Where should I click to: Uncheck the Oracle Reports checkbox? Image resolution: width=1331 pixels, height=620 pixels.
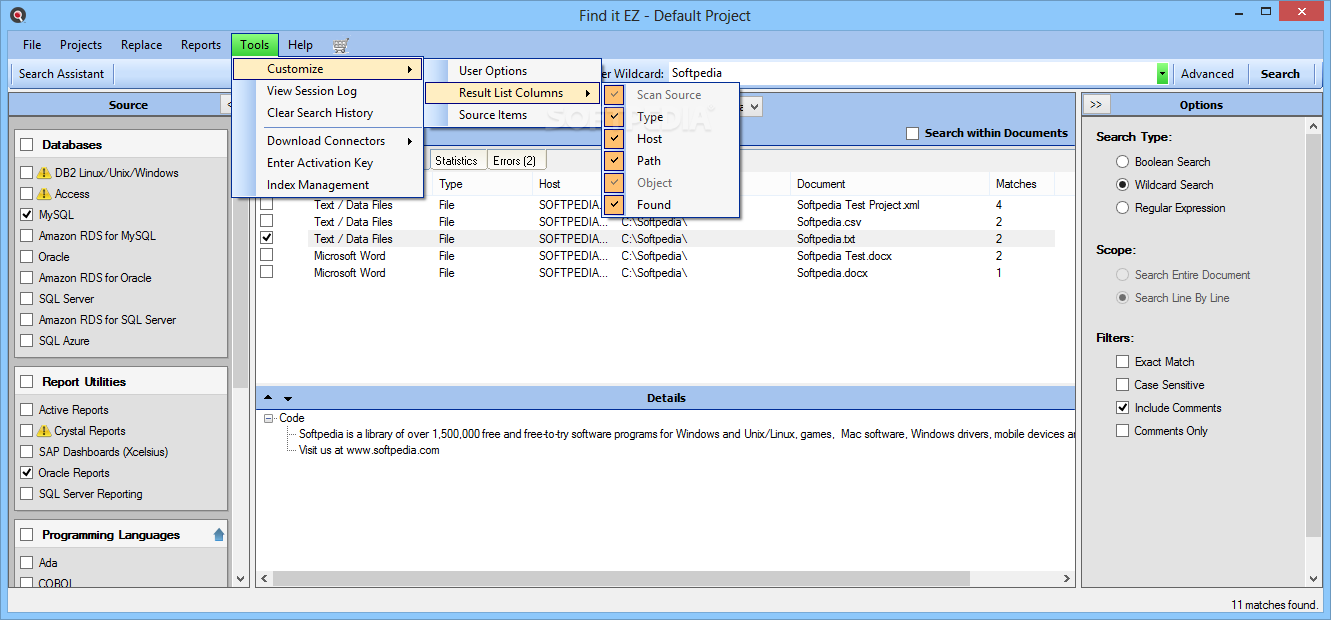27,473
